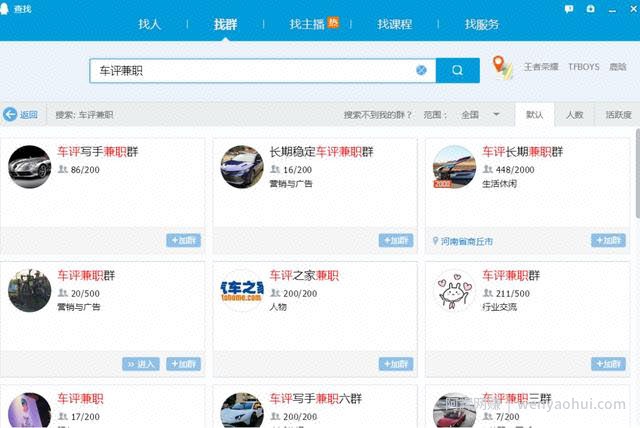The image size is (640, 428).
Task: Clear the search box text
Action: [x=421, y=70]
